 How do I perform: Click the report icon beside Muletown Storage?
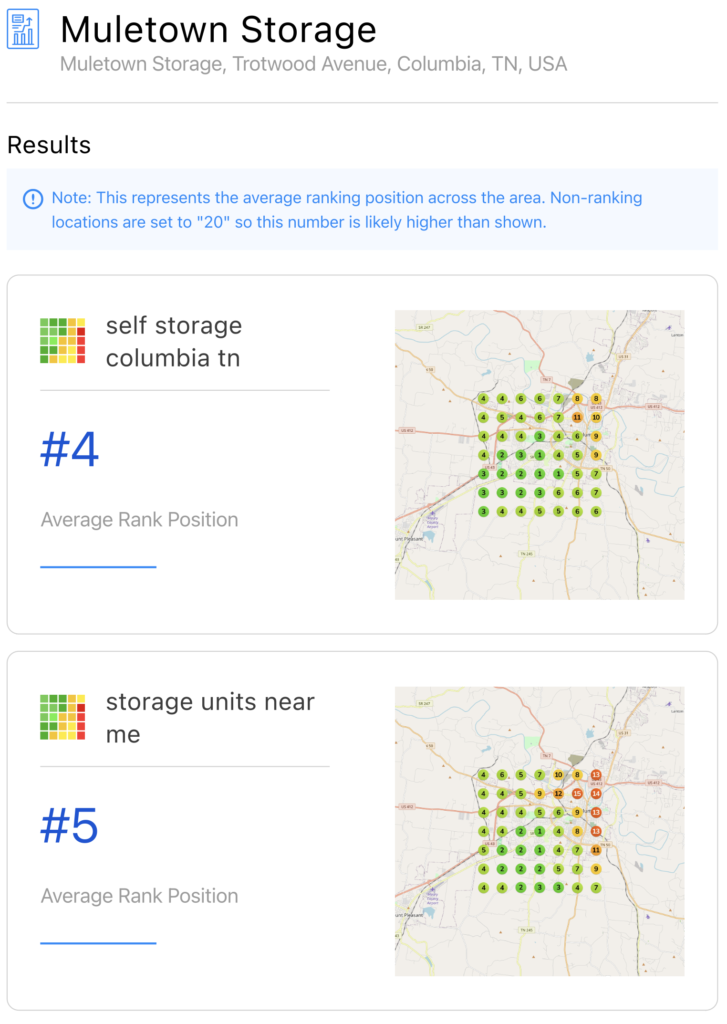click(23, 29)
